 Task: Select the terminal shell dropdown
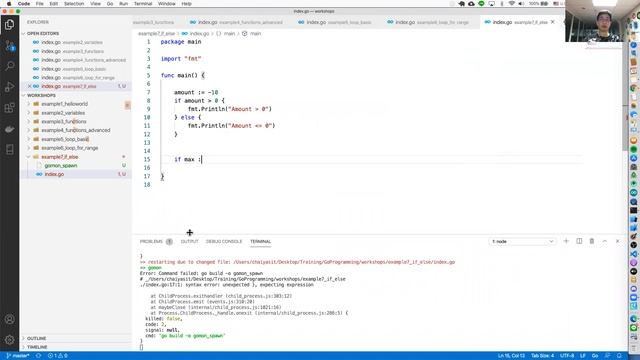click(522, 242)
